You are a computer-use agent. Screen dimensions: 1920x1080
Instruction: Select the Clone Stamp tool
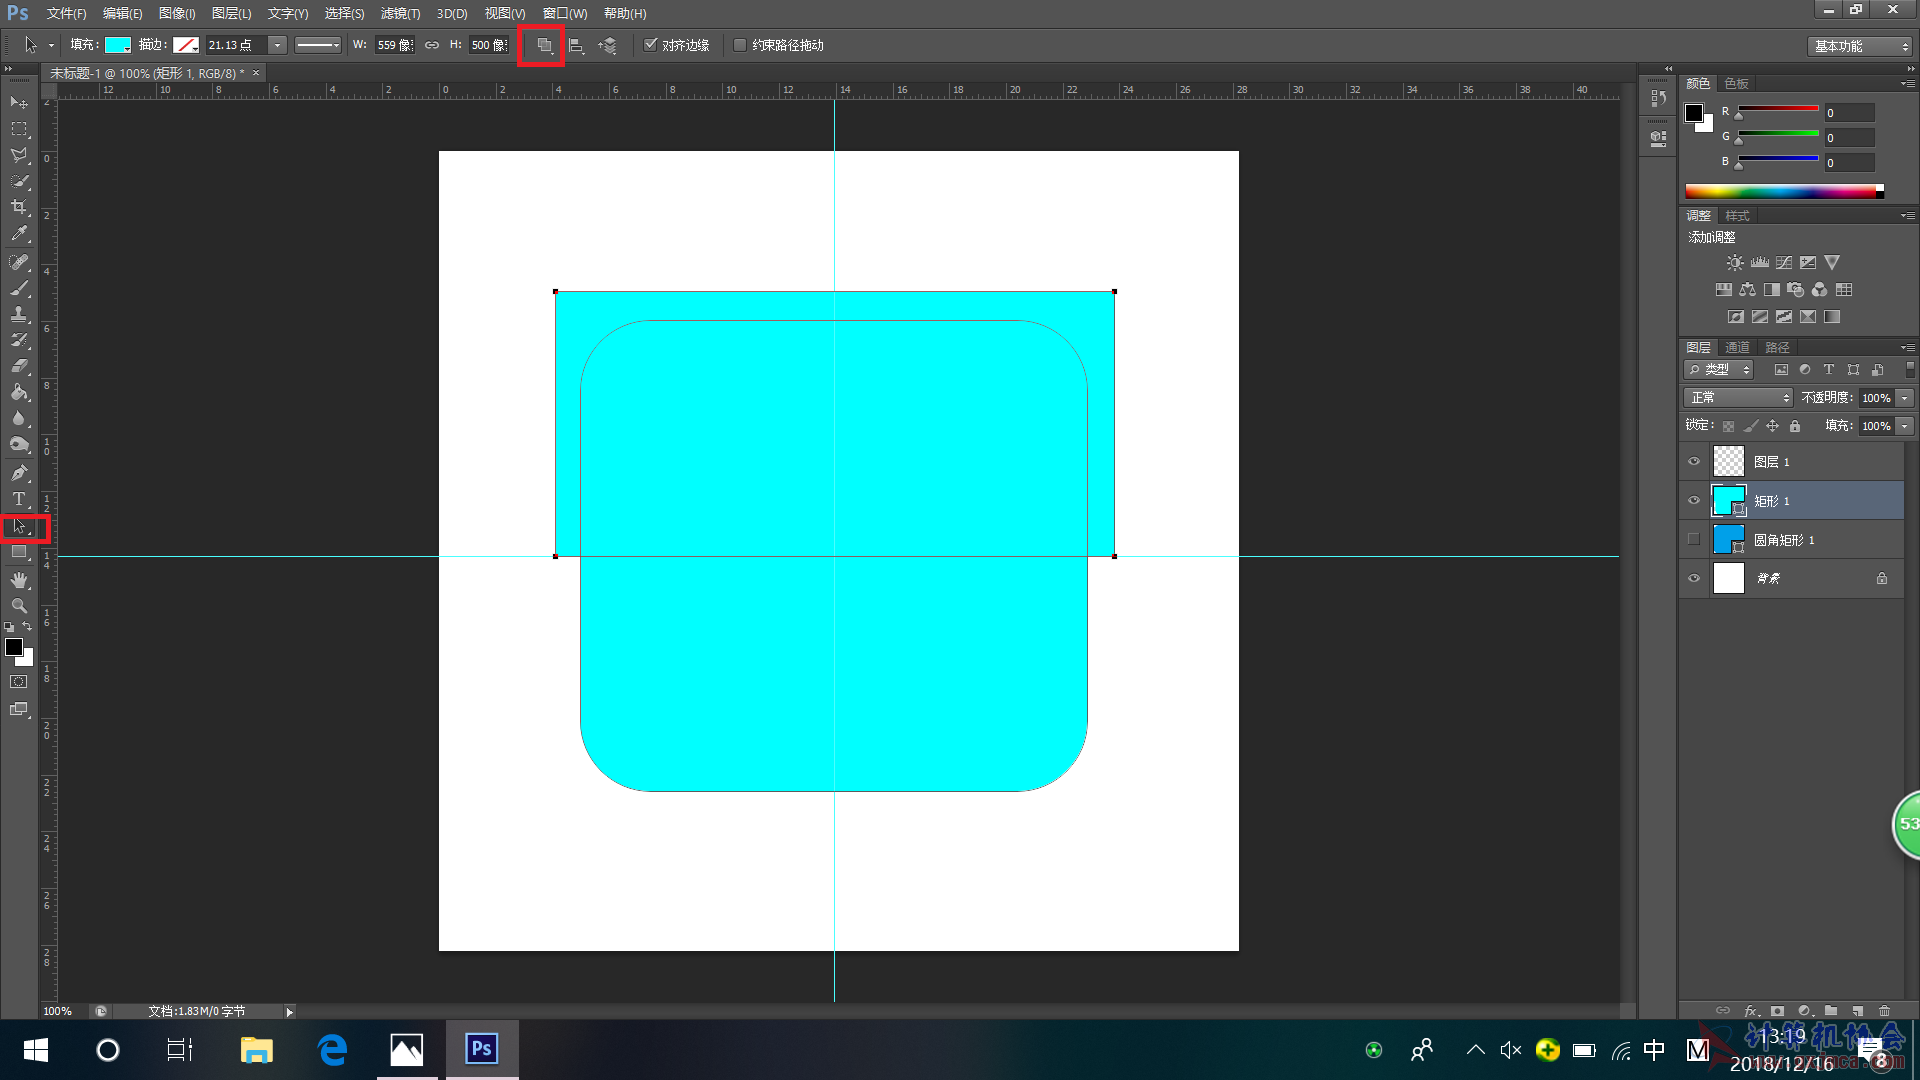19,314
